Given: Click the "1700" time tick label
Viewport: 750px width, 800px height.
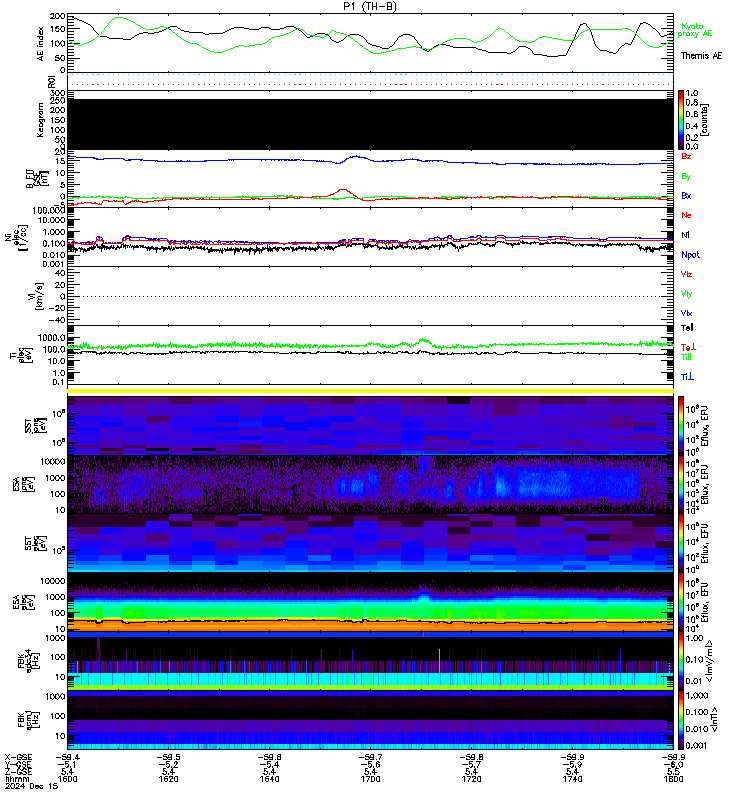Looking at the screenshot, I should point(370,779).
